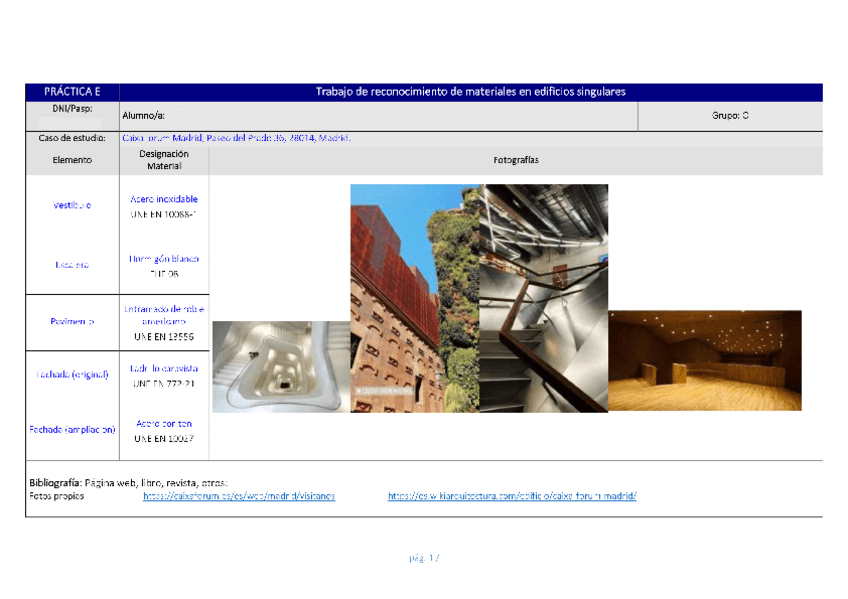Click the stainless steel stairwell photo
The width and height of the screenshot is (848, 599).
click(x=544, y=298)
